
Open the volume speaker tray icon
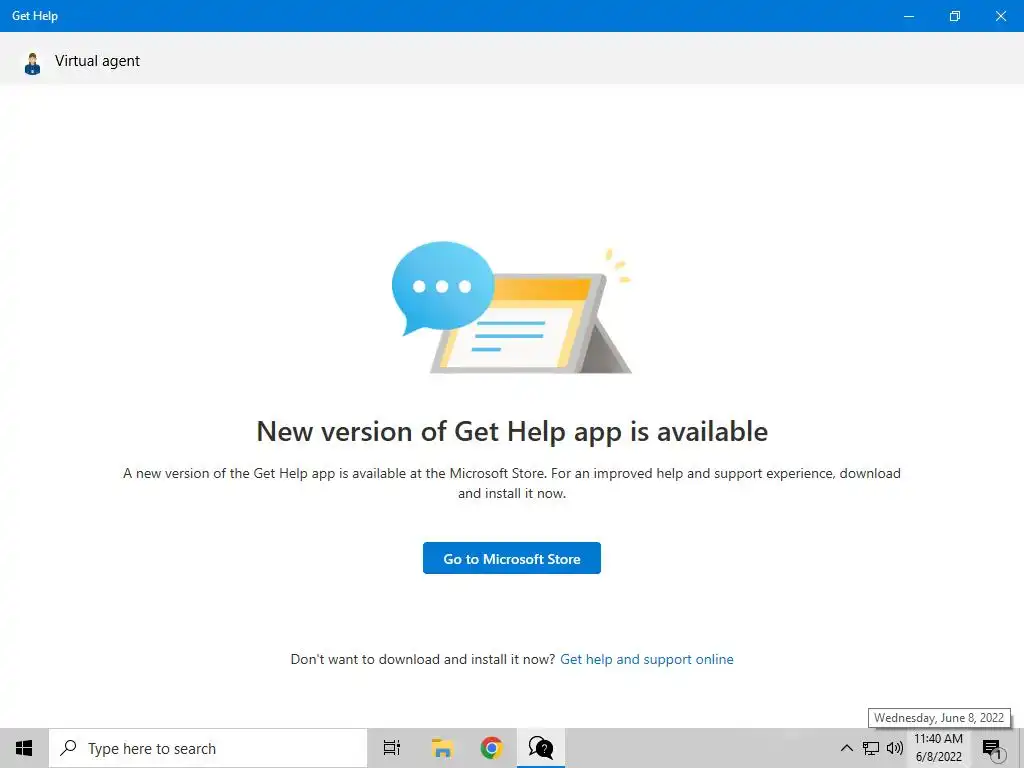(895, 748)
